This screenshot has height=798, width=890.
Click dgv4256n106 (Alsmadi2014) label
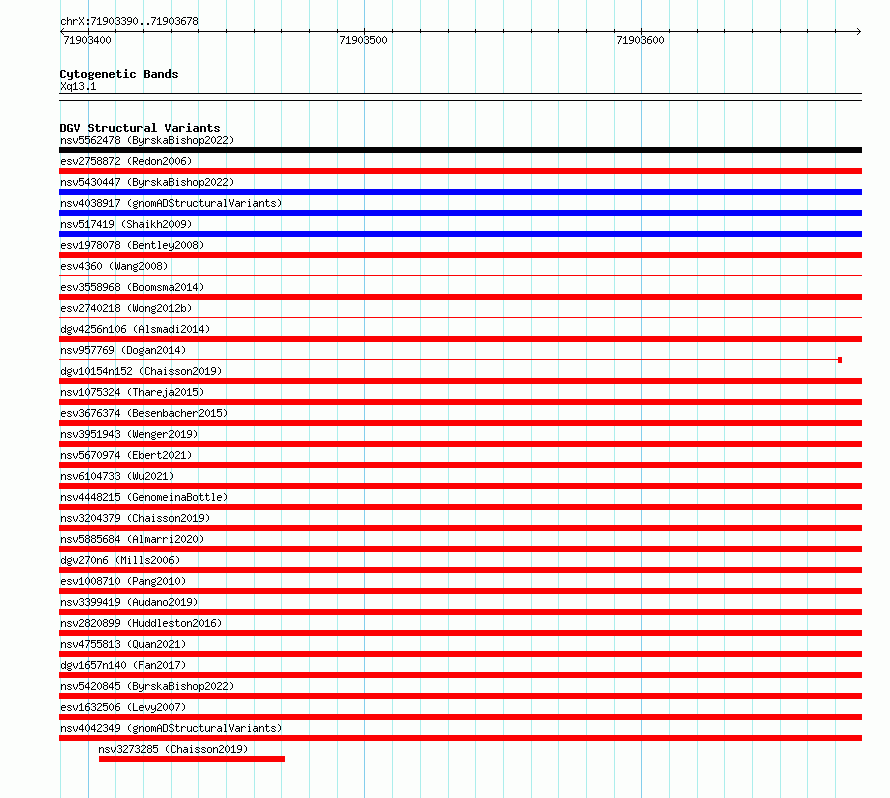[135, 329]
